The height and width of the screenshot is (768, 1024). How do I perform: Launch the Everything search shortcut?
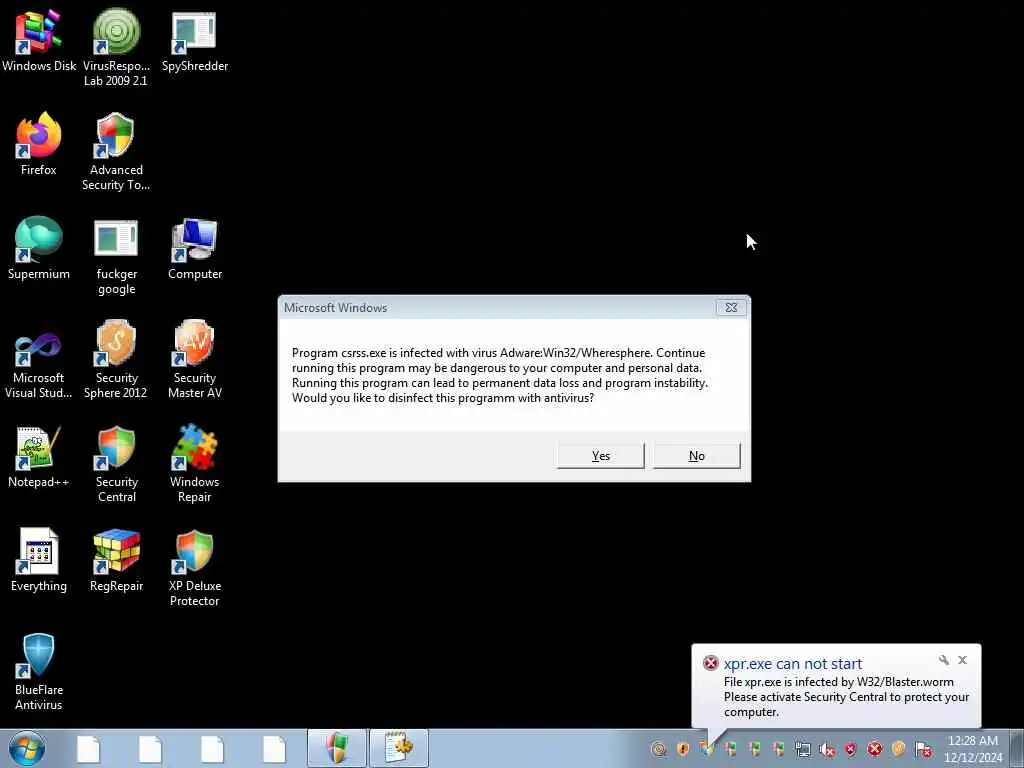[39, 560]
